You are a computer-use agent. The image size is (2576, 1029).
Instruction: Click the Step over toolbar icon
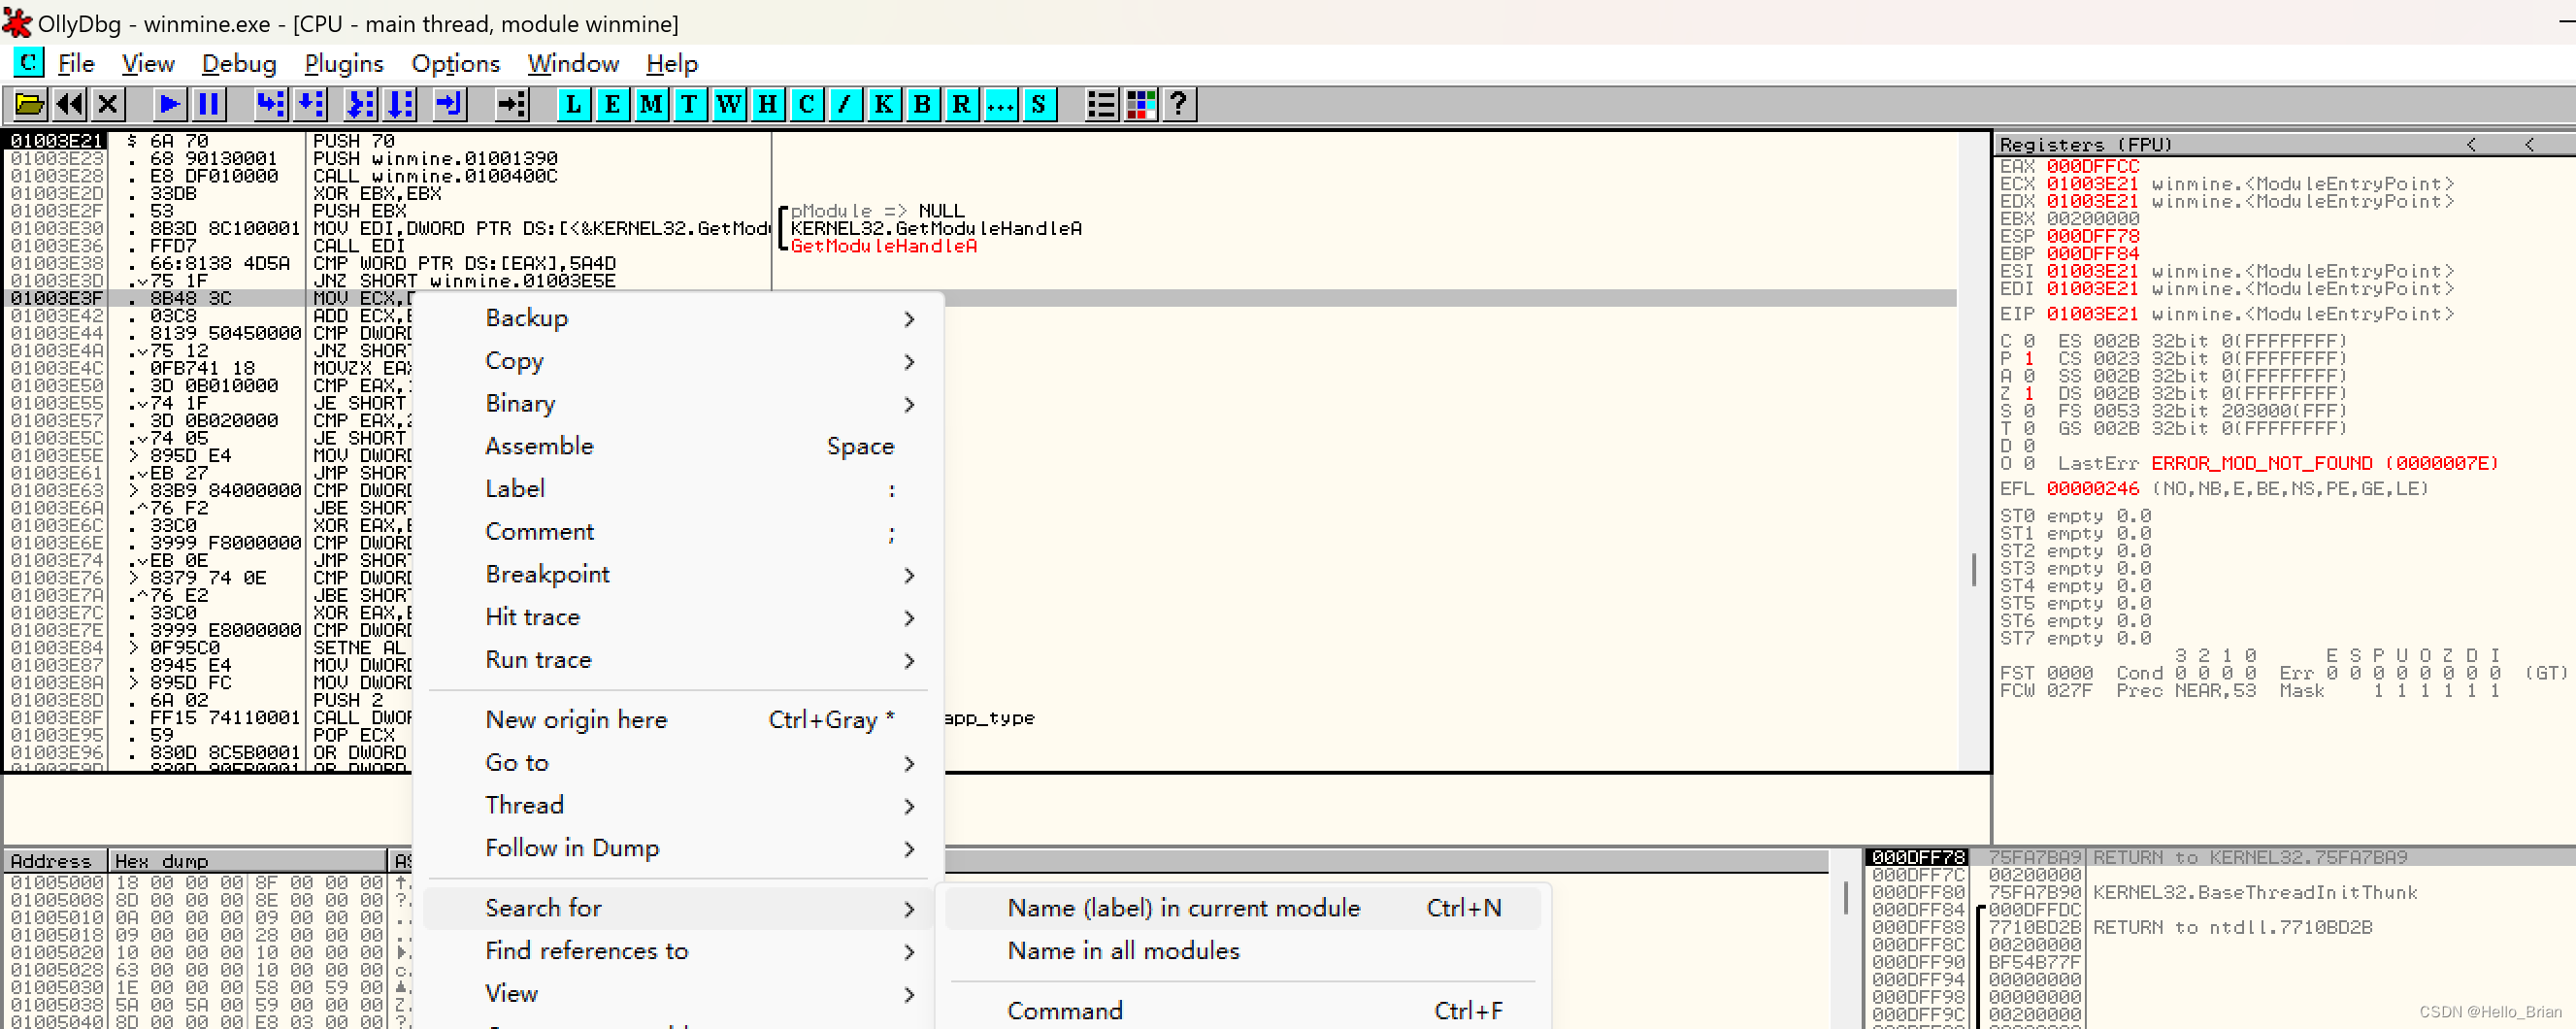point(311,104)
